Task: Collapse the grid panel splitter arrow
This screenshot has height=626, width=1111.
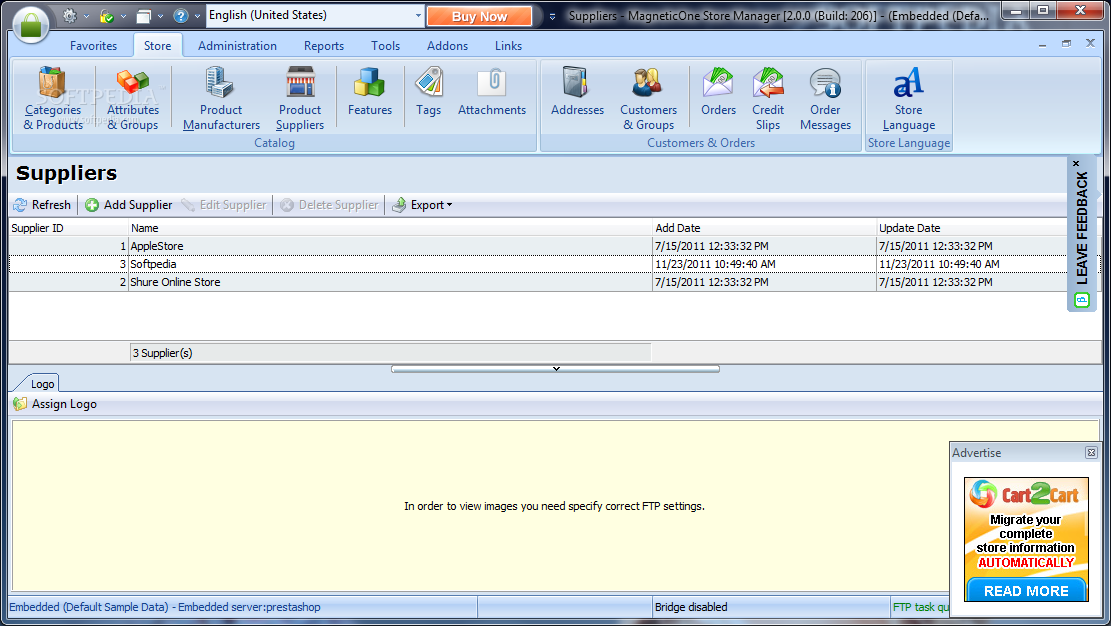Action: point(556,369)
